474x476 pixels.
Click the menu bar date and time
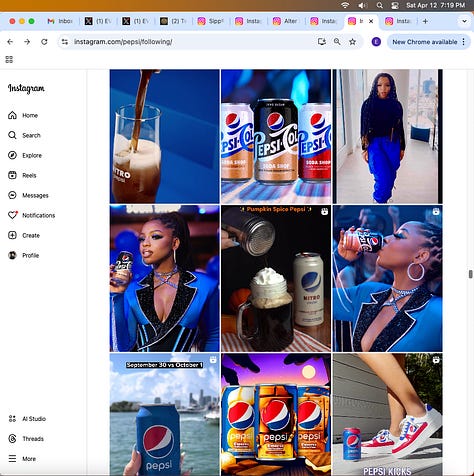click(436, 5)
